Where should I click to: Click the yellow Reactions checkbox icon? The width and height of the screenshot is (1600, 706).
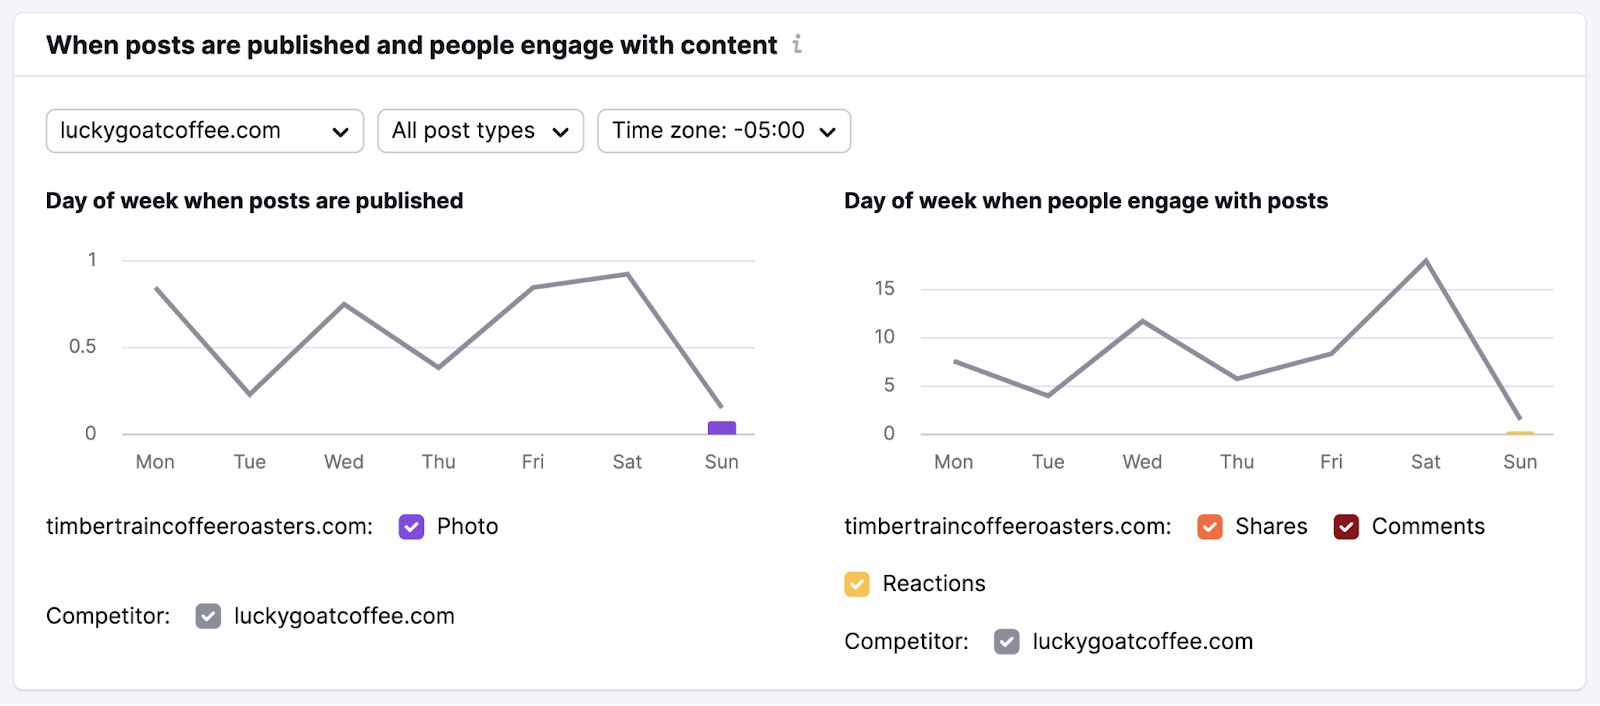pos(858,583)
